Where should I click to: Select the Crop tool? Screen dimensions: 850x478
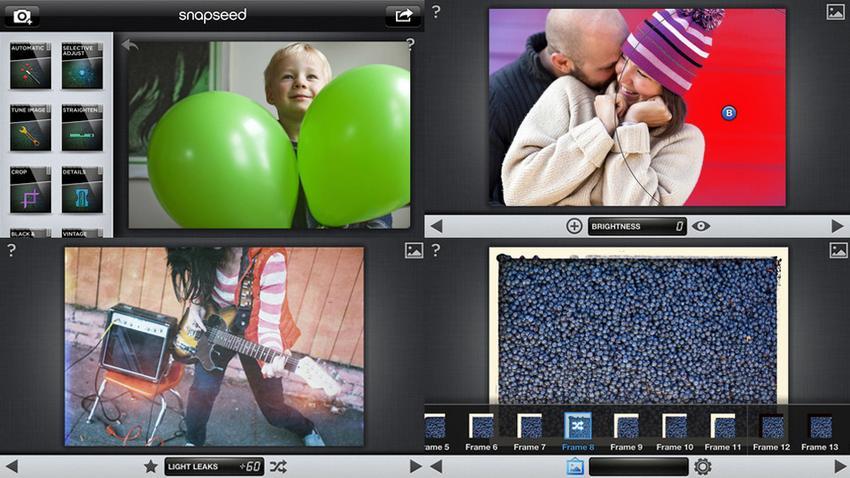pyautogui.click(x=30, y=190)
